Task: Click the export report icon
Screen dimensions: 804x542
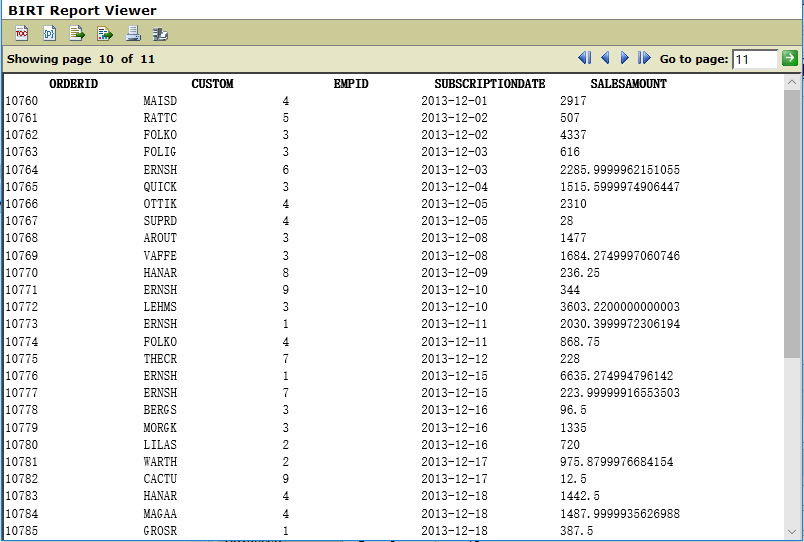Action: pyautogui.click(x=105, y=34)
